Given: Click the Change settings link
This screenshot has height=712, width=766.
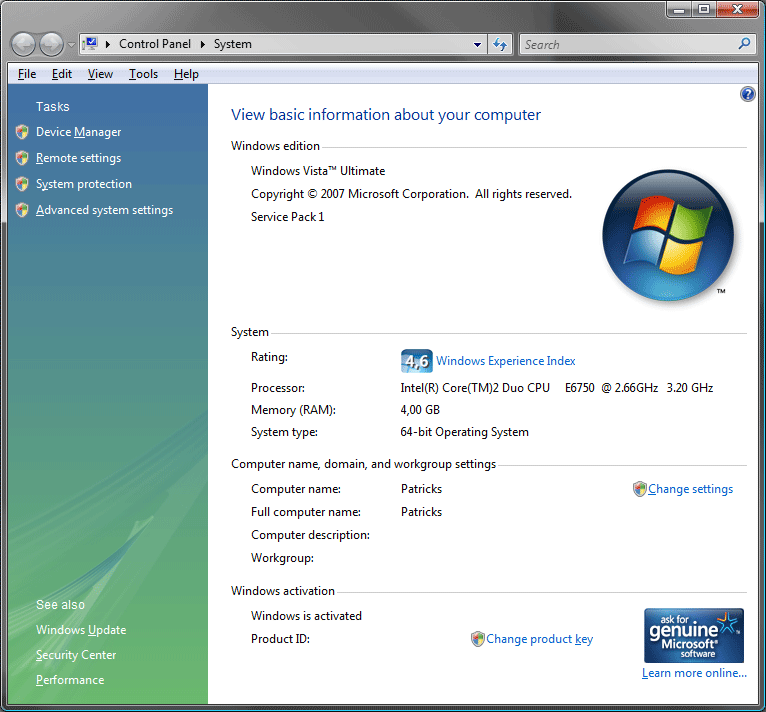Looking at the screenshot, I should [x=690, y=489].
